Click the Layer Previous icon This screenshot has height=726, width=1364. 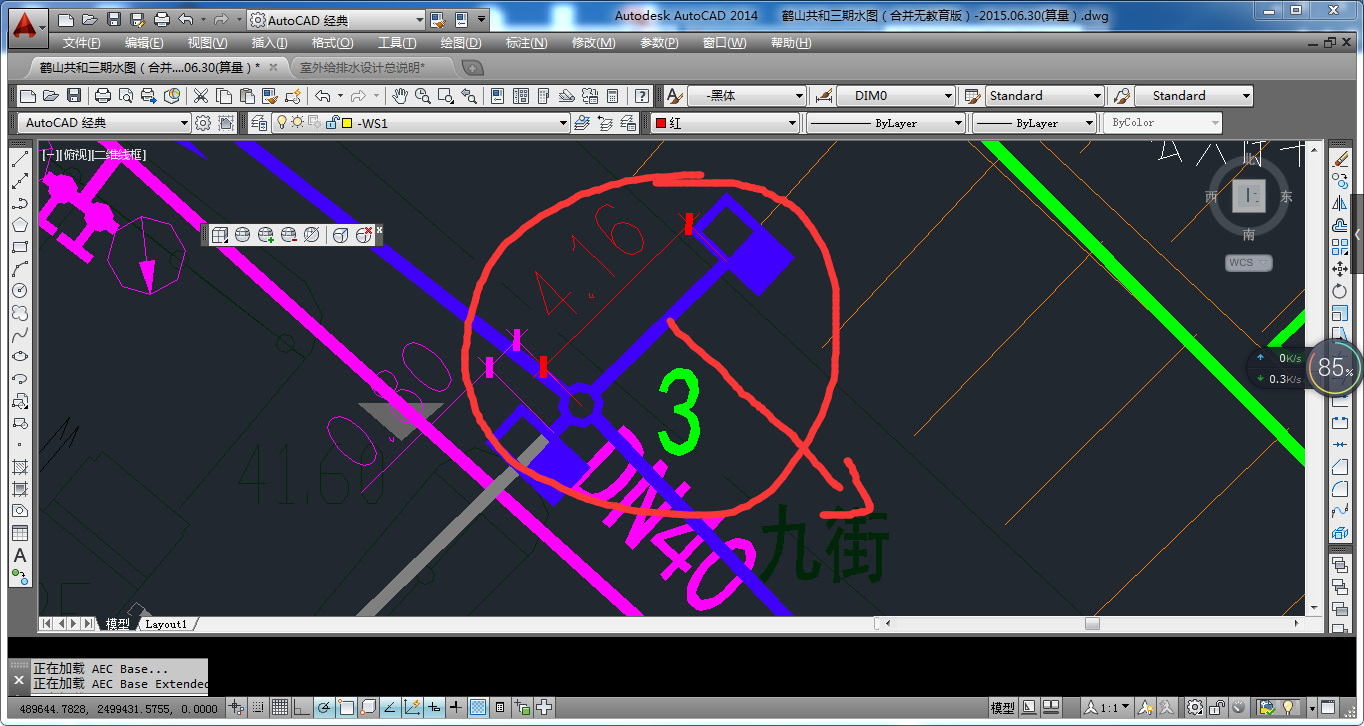click(x=605, y=123)
